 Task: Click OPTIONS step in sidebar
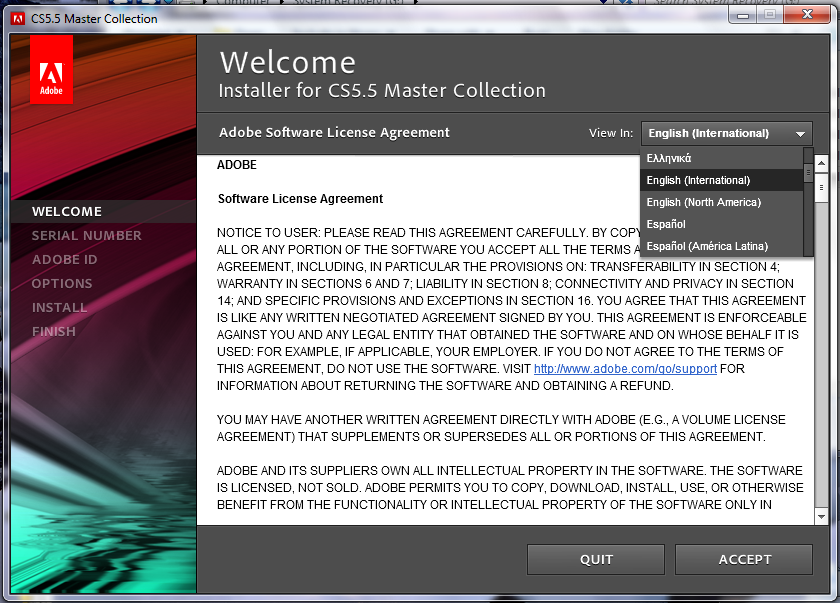62,284
